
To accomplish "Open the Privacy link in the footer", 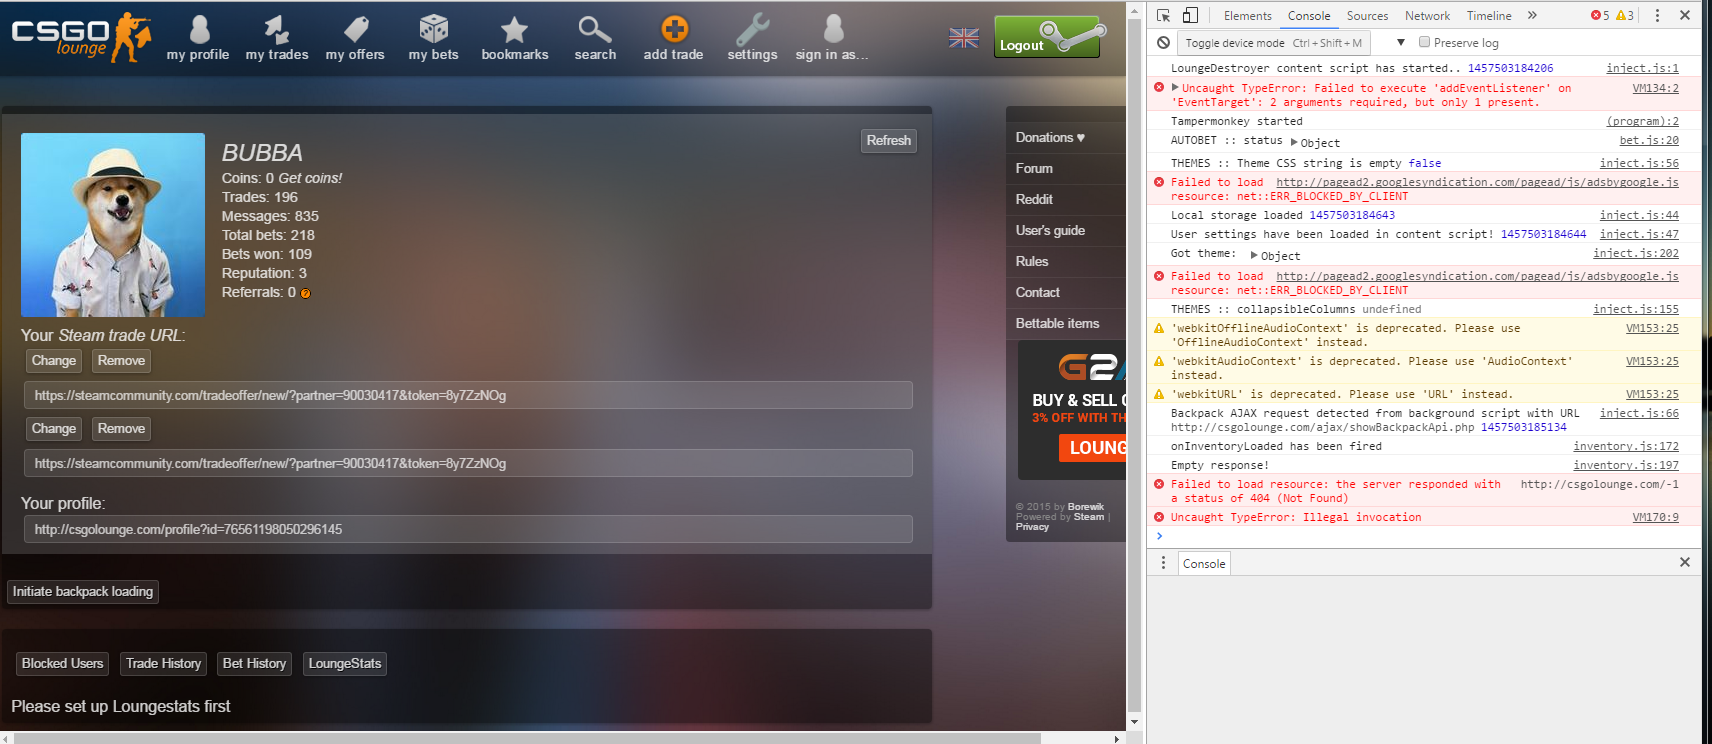I will [x=1032, y=527].
